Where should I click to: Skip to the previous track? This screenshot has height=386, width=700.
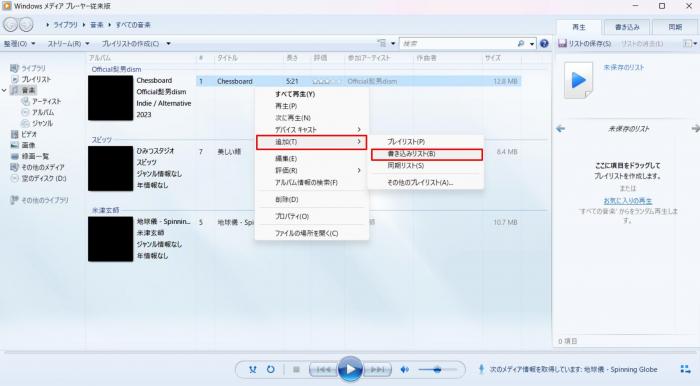click(323, 369)
